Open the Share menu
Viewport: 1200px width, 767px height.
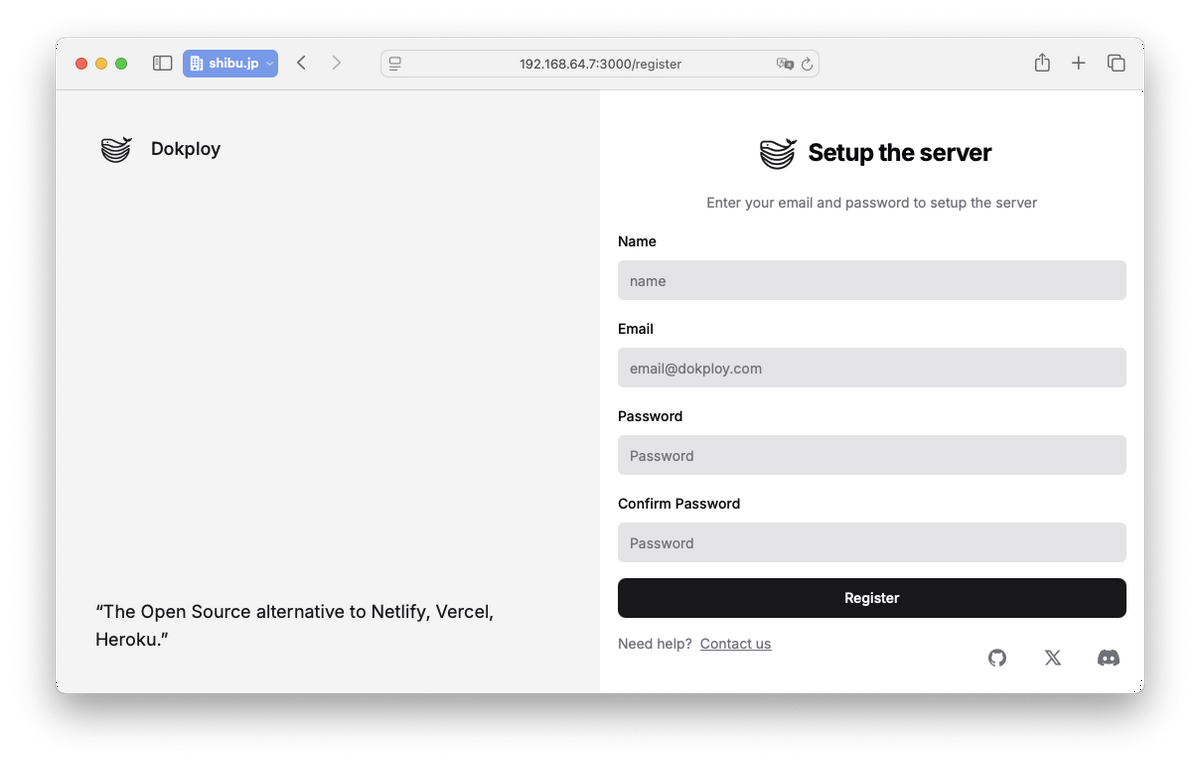coord(1042,63)
